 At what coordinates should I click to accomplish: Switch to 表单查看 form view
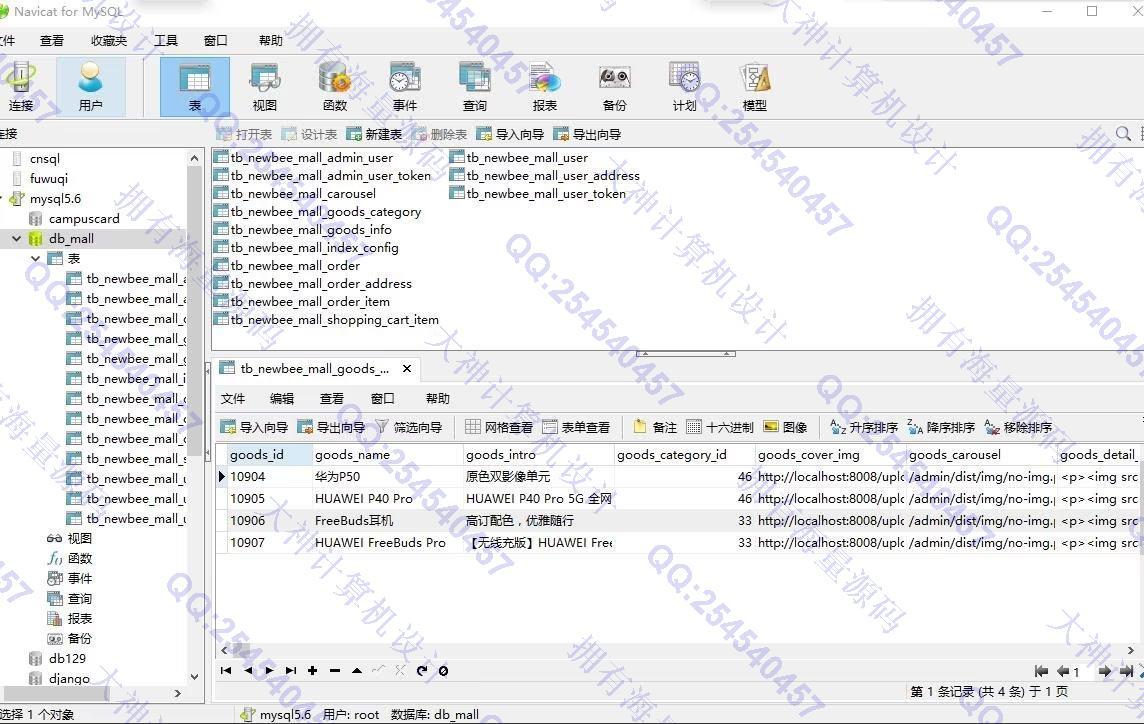[x=576, y=427]
